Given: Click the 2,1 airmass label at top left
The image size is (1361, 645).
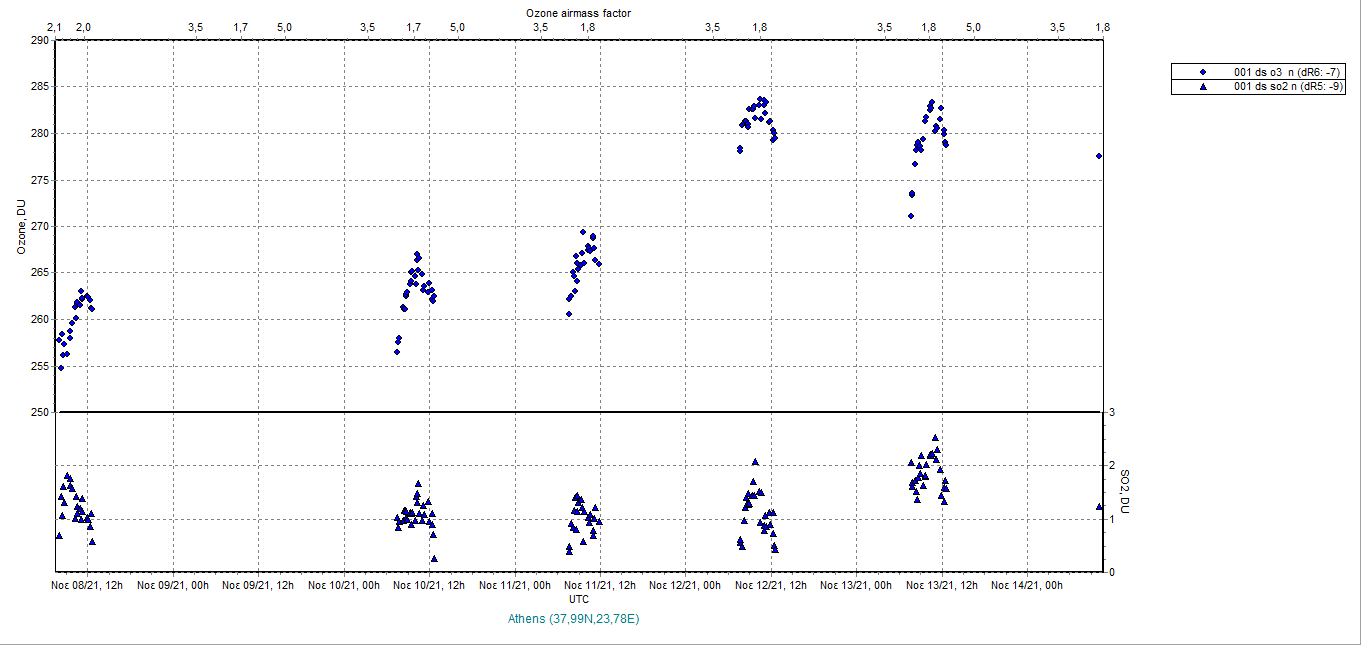Looking at the screenshot, I should click(55, 27).
